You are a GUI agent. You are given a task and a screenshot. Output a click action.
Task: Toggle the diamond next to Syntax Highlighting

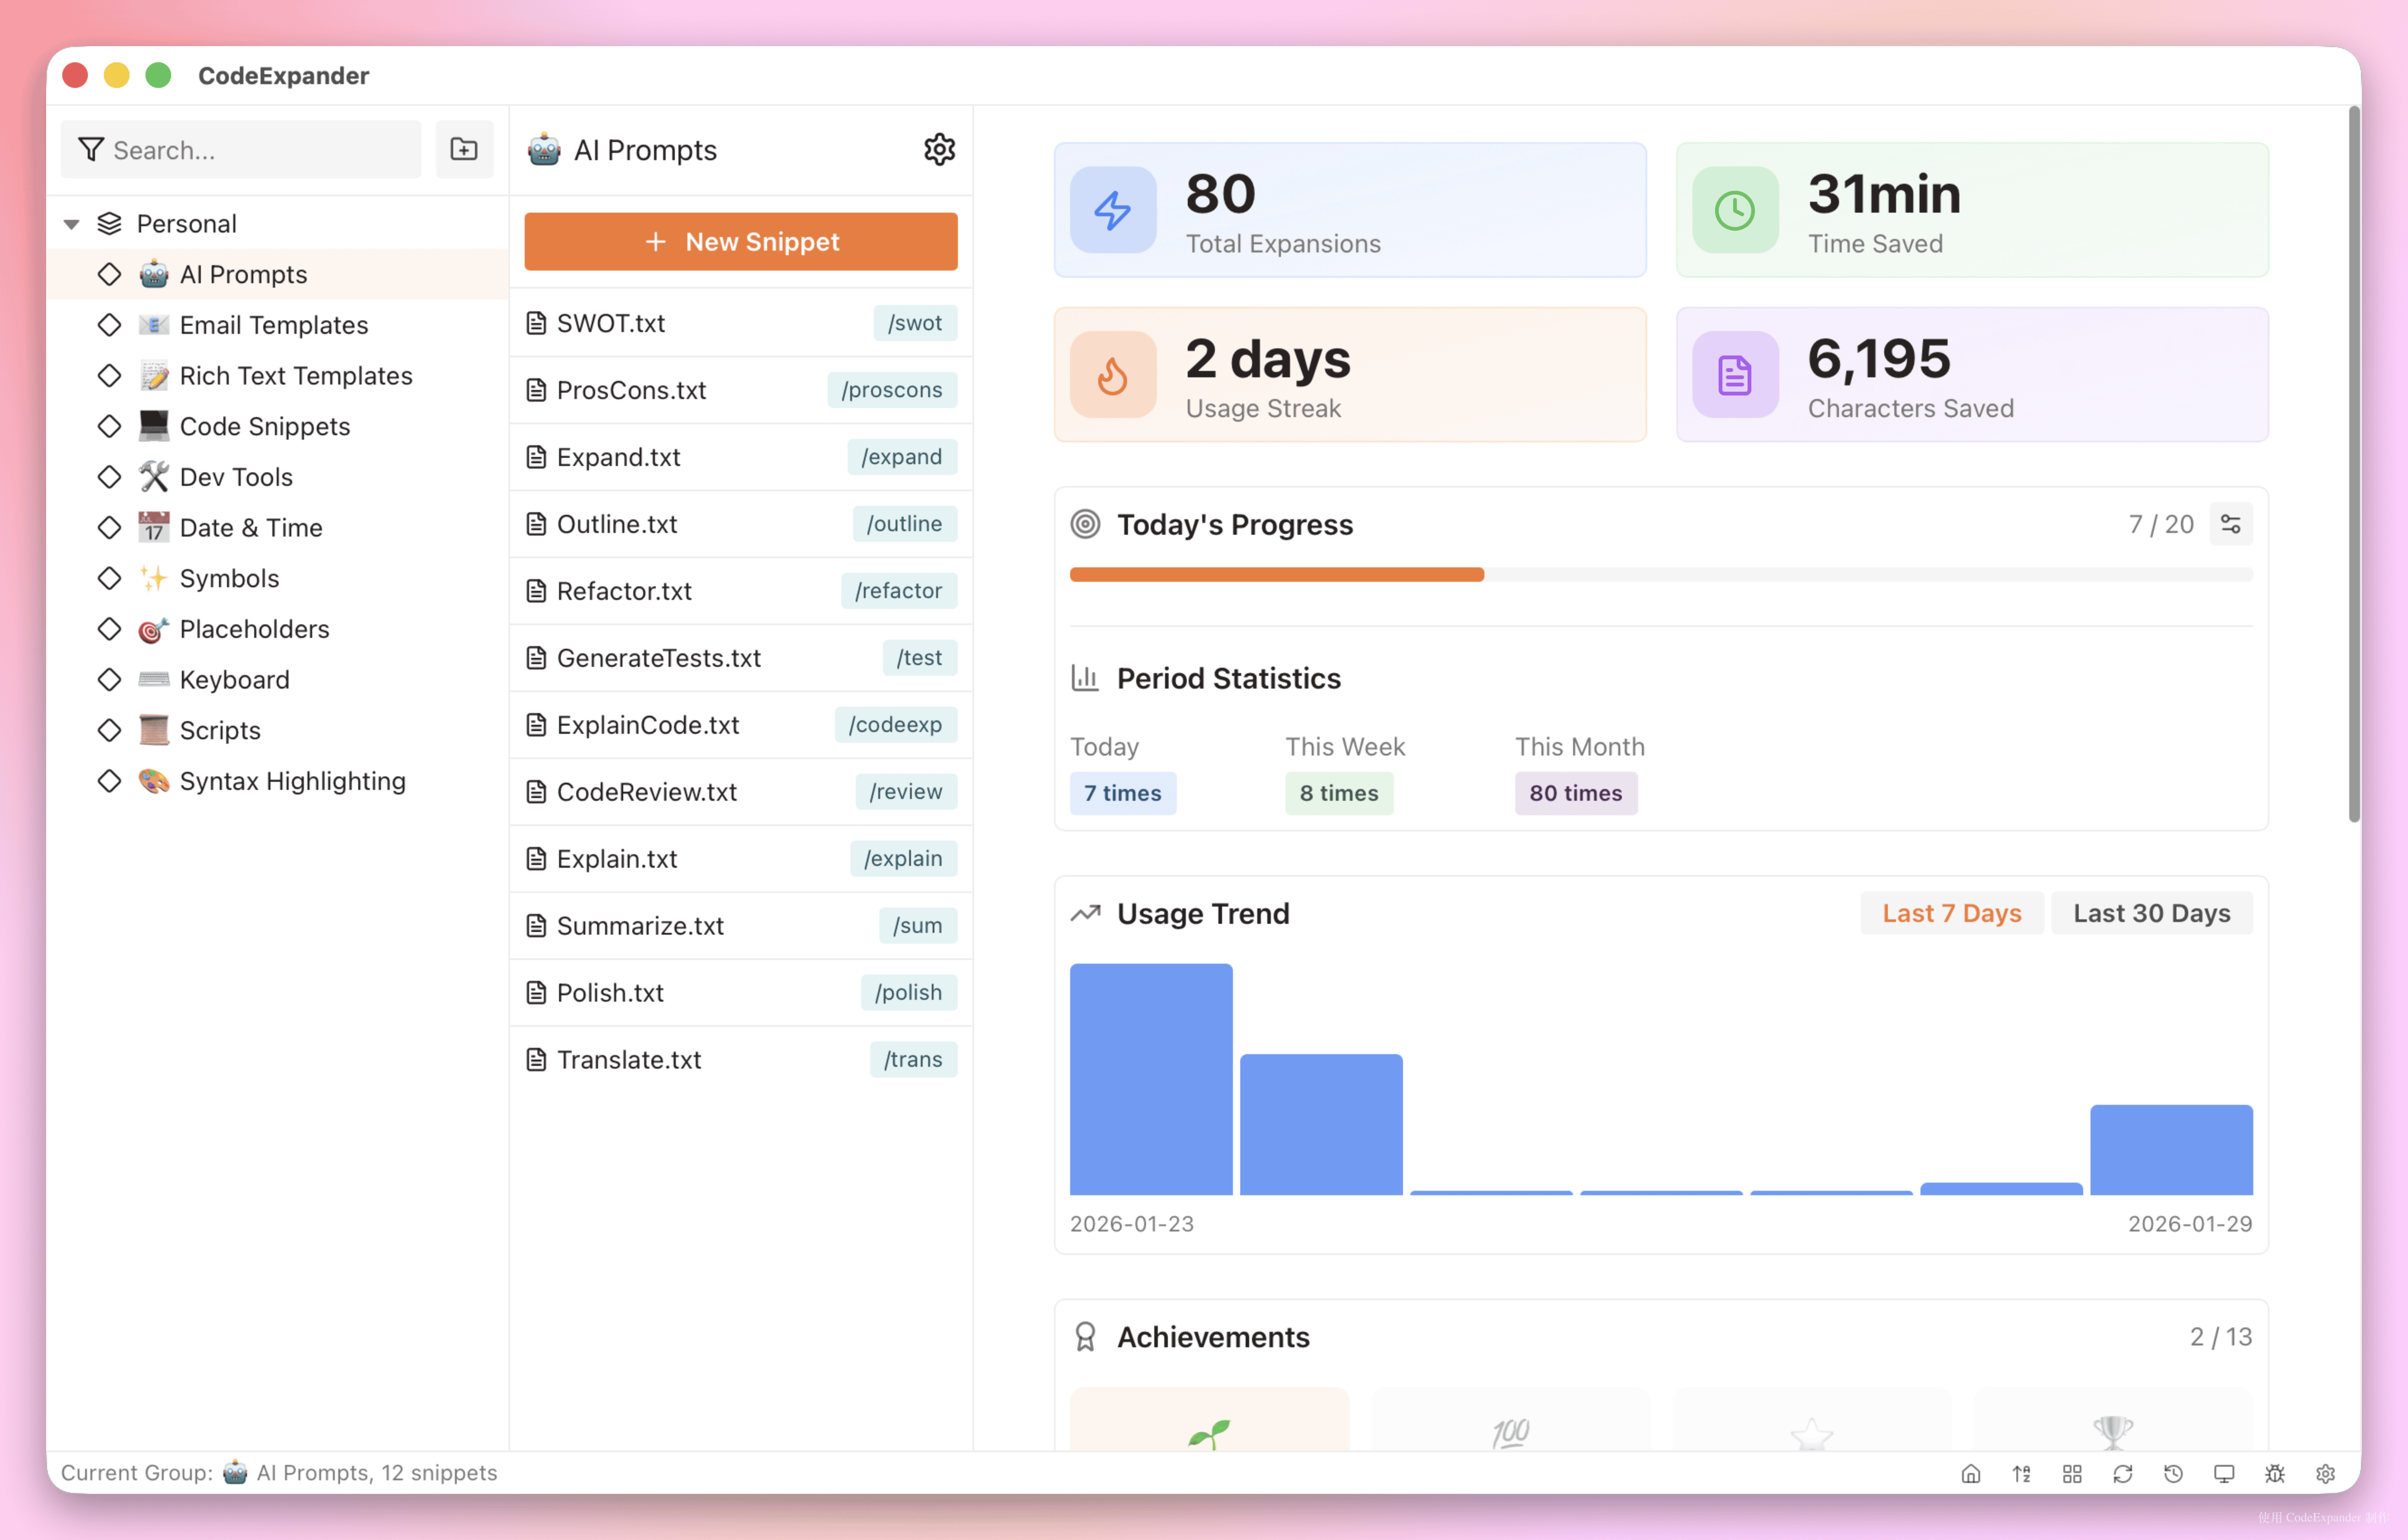point(110,781)
